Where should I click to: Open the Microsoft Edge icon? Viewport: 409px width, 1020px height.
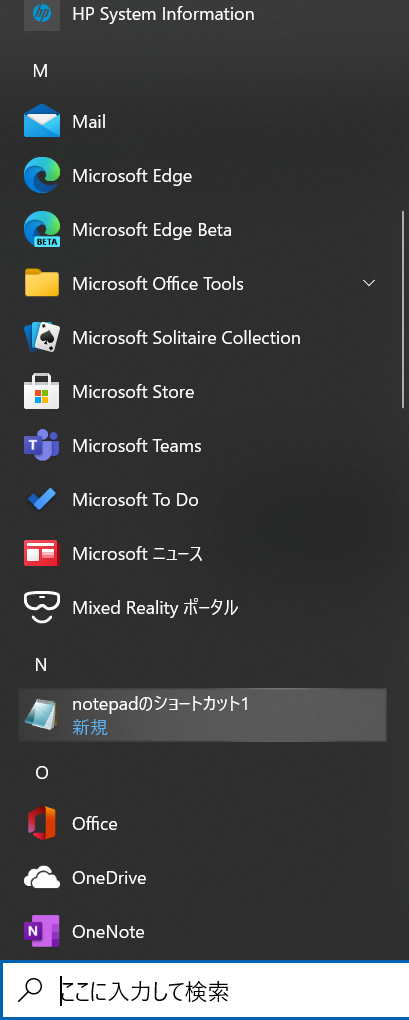[42, 176]
